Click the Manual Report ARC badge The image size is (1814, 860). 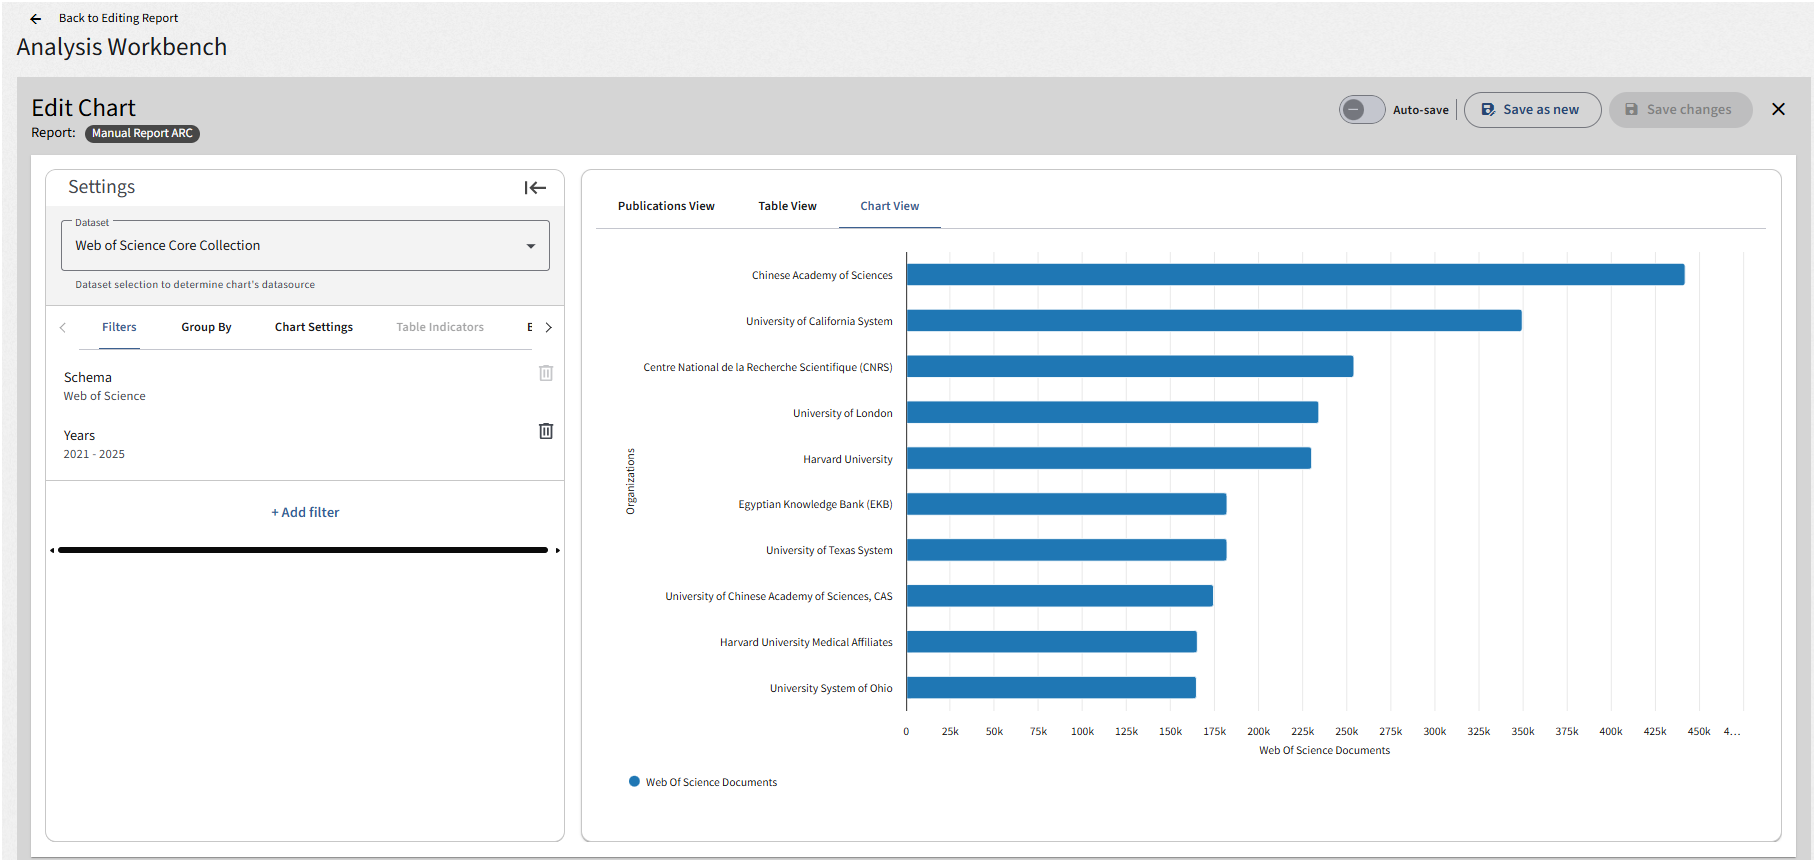click(x=142, y=133)
